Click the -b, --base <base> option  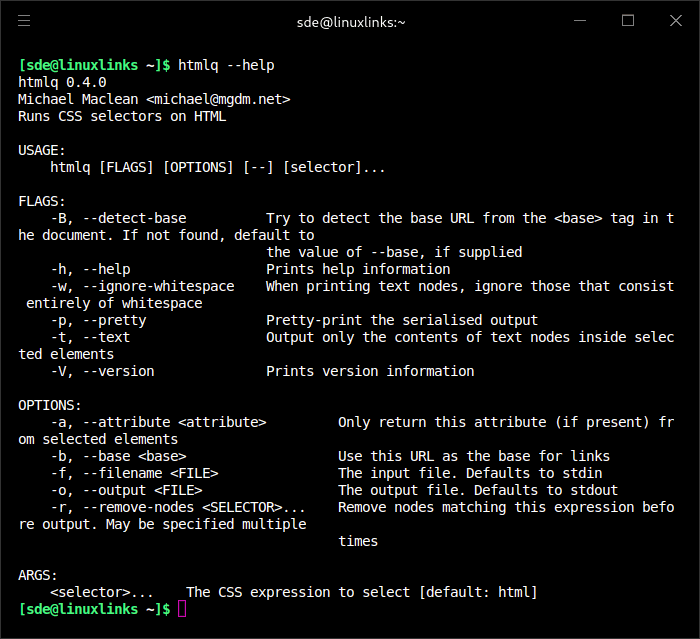(118, 456)
